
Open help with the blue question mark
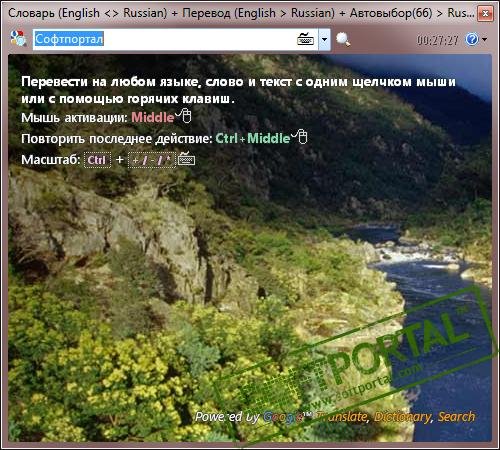[x=472, y=39]
